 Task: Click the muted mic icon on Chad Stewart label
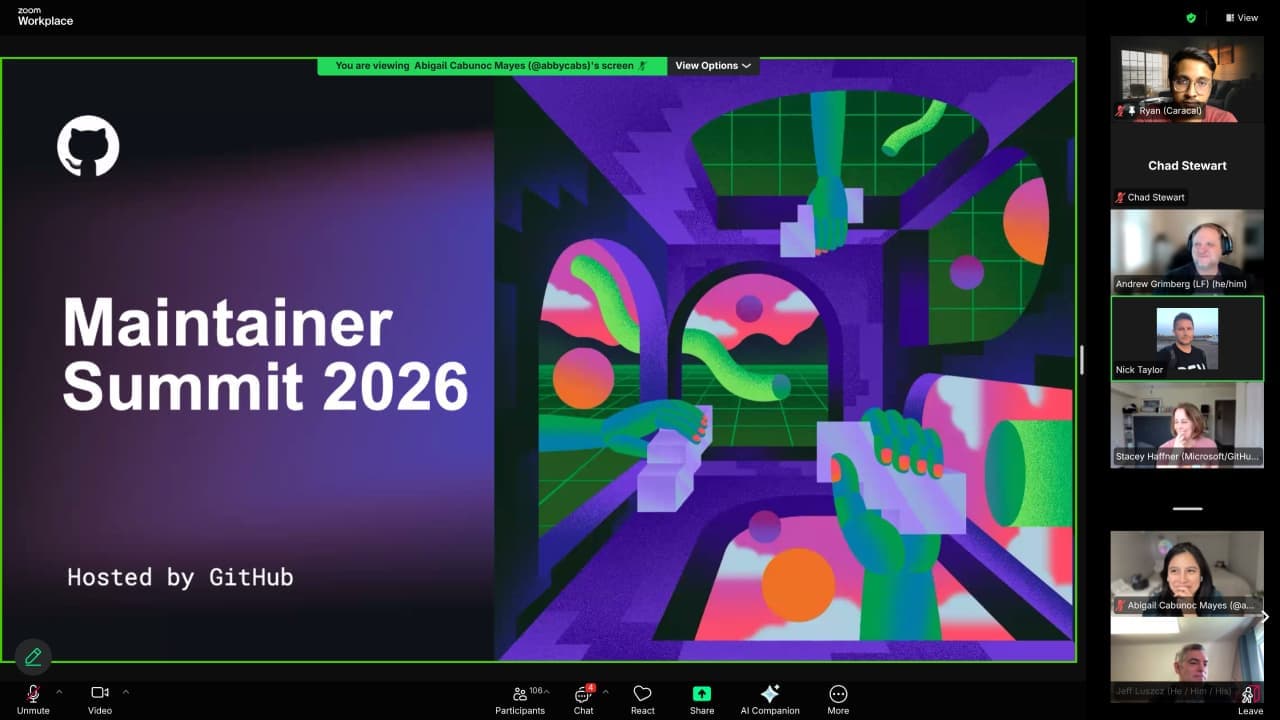(1121, 197)
